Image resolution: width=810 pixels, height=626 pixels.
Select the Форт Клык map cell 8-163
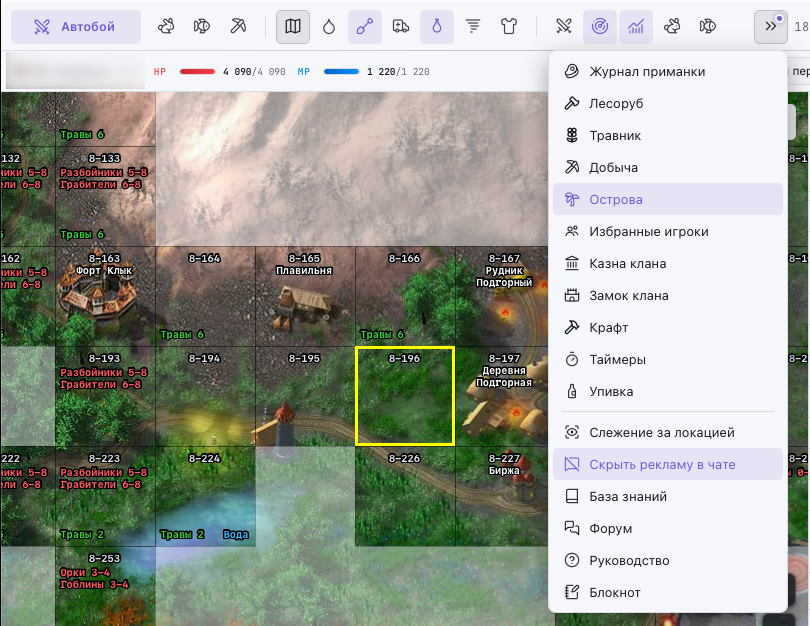coord(105,296)
